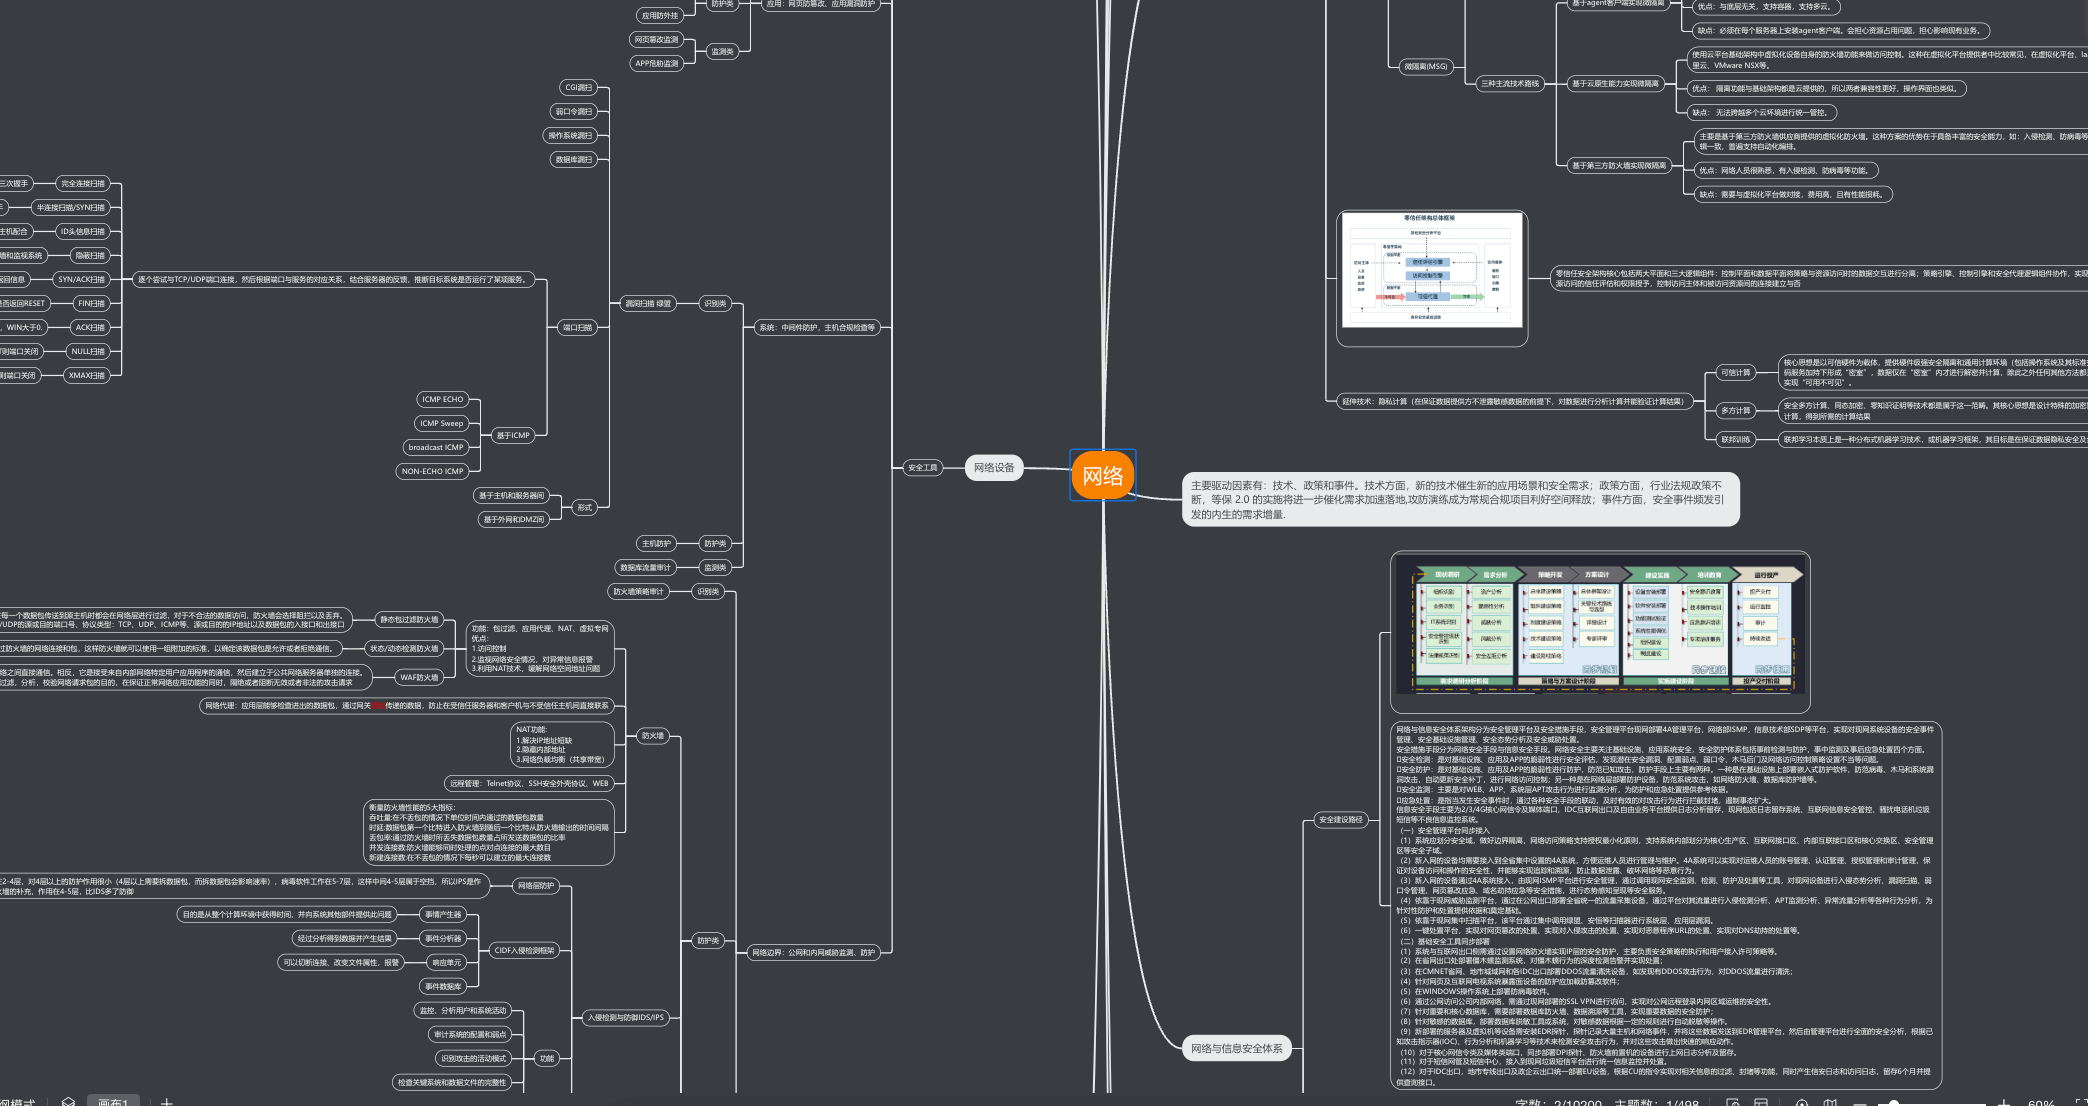
Task: Toggle outline mode (大纲模式) in status bar
Action: coord(15,1103)
